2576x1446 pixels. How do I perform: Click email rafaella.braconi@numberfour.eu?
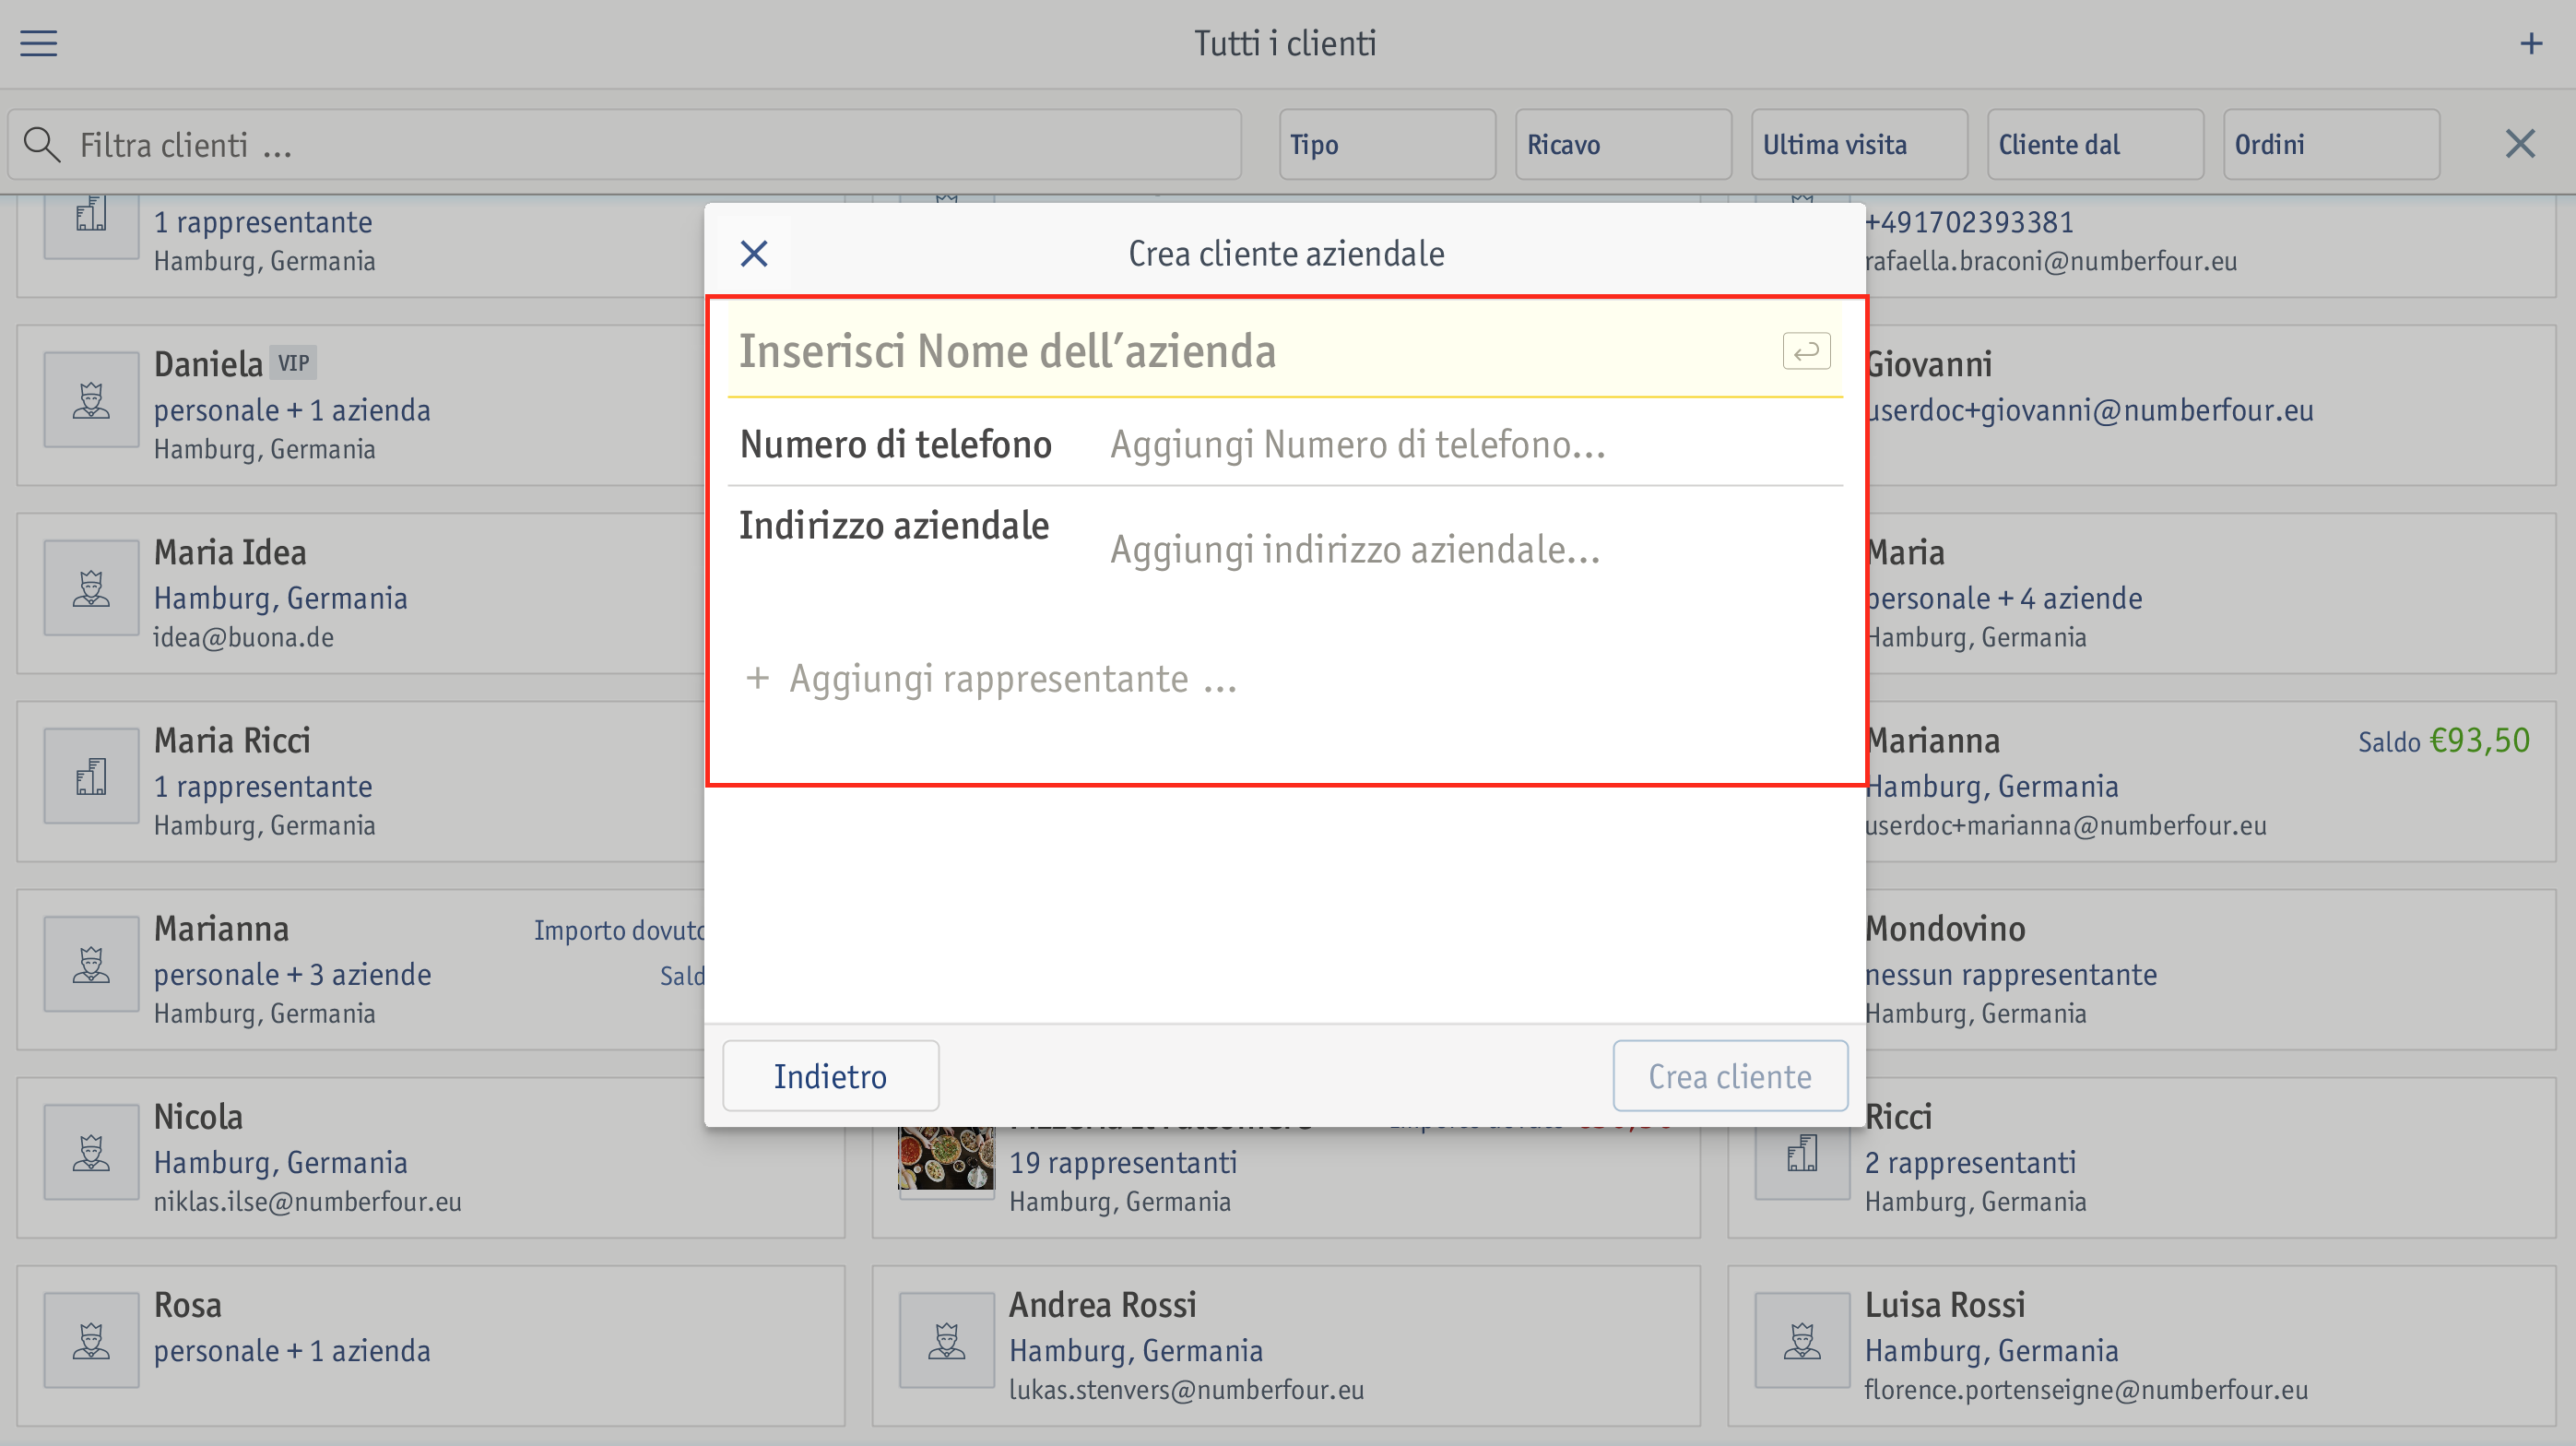coord(2051,261)
